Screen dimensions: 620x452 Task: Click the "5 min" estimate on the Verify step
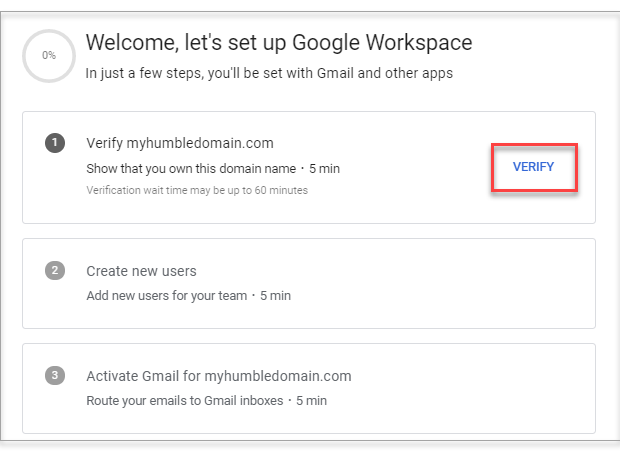point(324,168)
